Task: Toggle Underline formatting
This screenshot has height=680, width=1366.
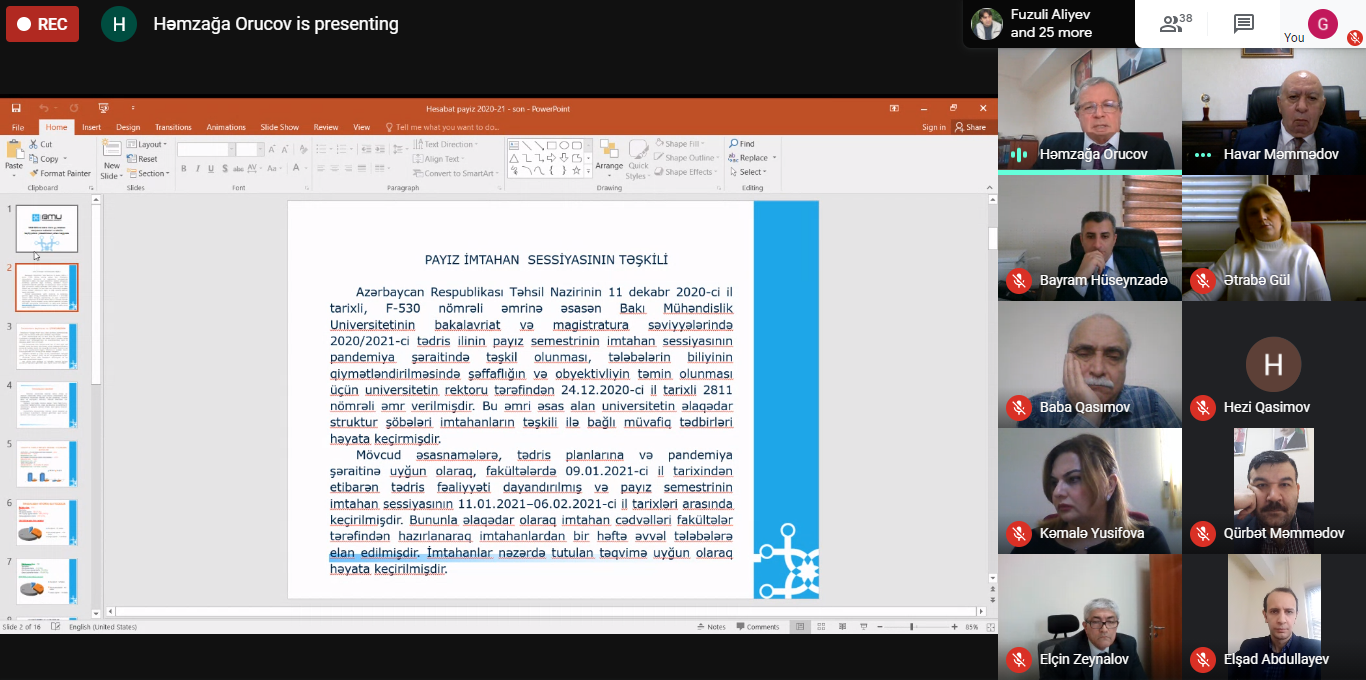Action: [x=210, y=169]
